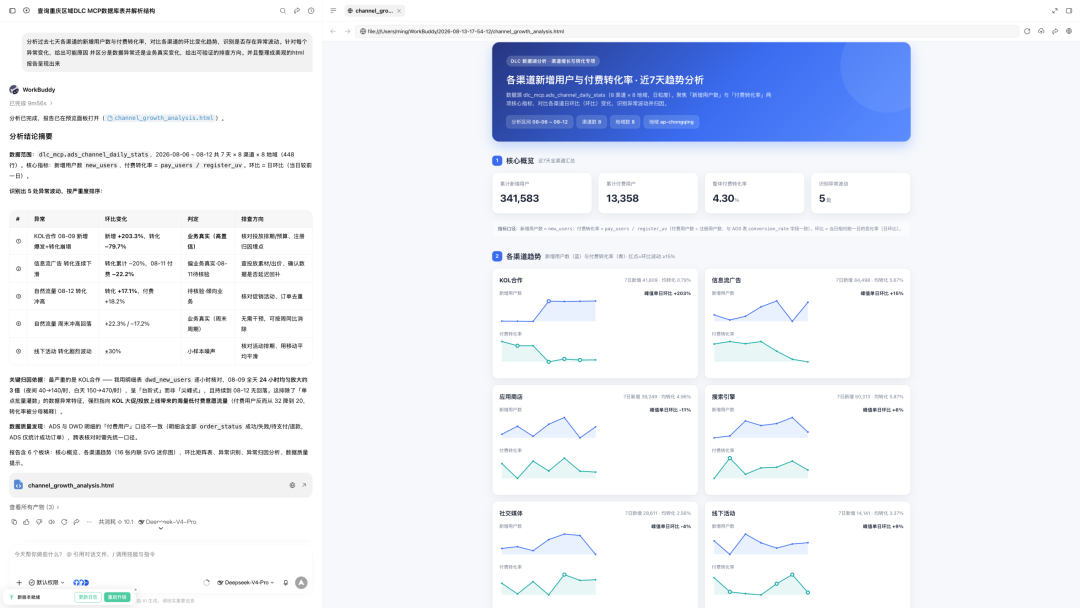The height and width of the screenshot is (608, 1080).
Task: Click the blue connected tools icon cluster
Action: 81,583
